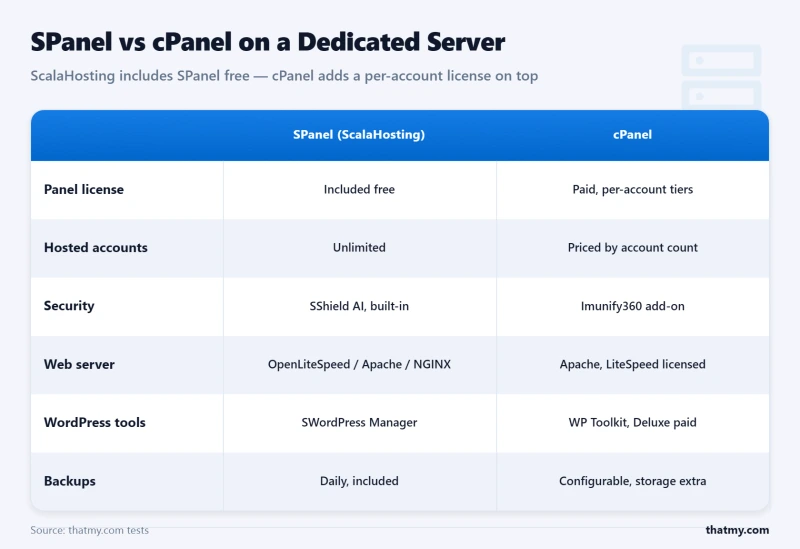Click the 'SWordPress Manager' cell
The image size is (800, 549).
click(359, 422)
